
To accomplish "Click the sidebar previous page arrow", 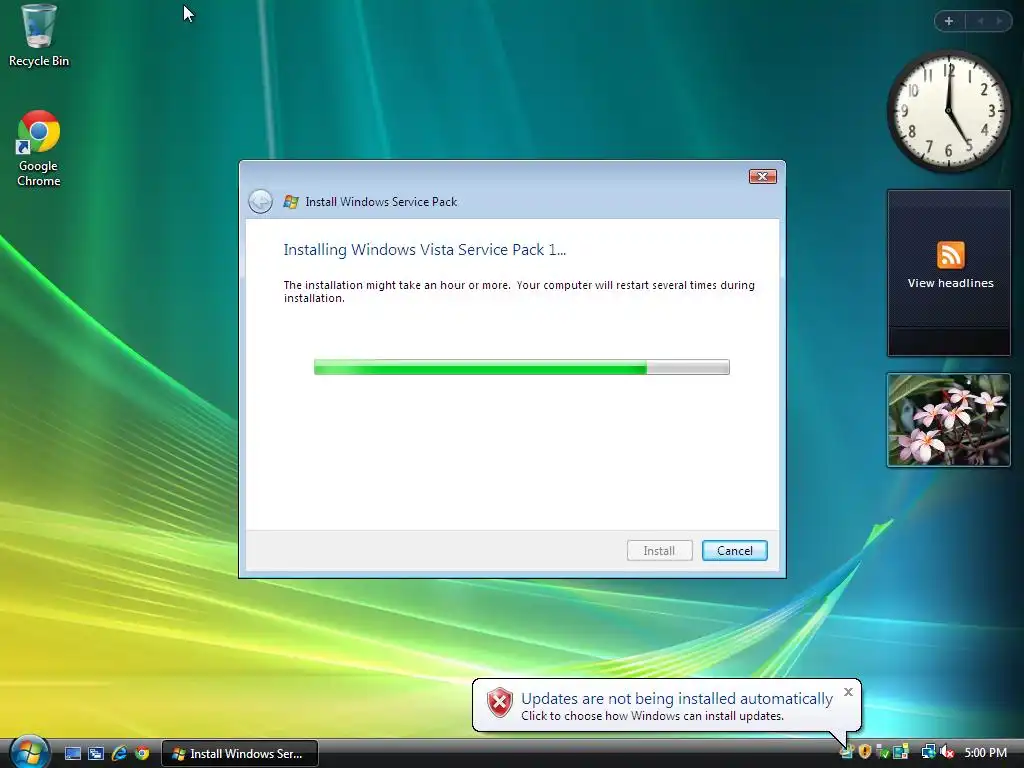I will 980,21.
